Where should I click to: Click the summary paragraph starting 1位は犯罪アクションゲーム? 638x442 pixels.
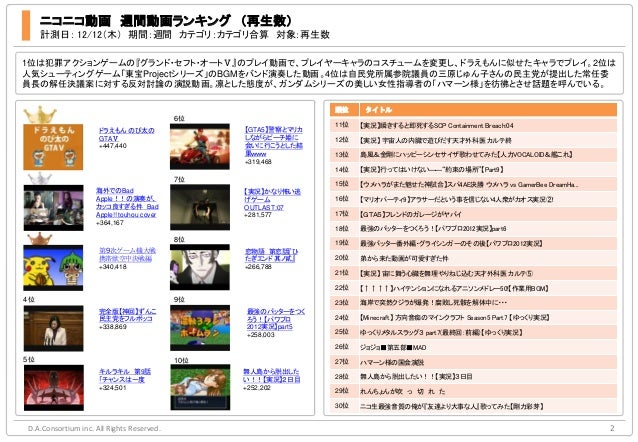[319, 73]
